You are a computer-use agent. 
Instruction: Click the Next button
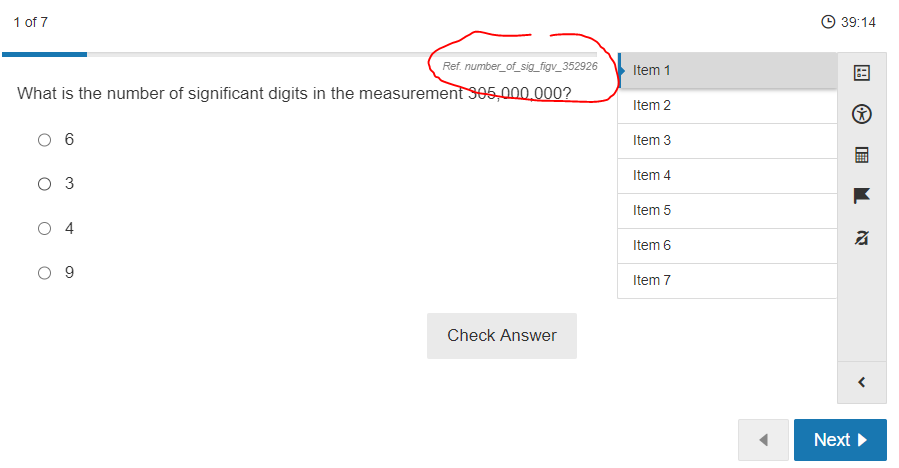pos(839,440)
